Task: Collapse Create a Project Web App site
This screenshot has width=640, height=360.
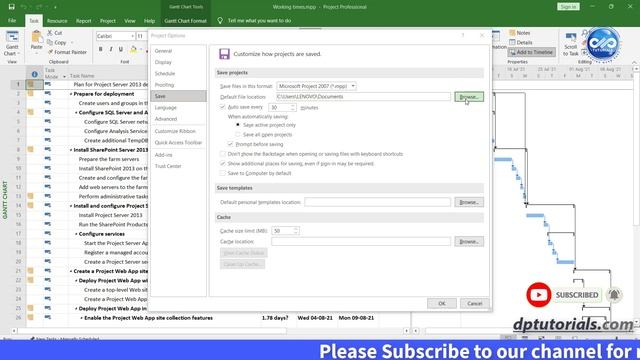Action: pyautogui.click(x=71, y=271)
